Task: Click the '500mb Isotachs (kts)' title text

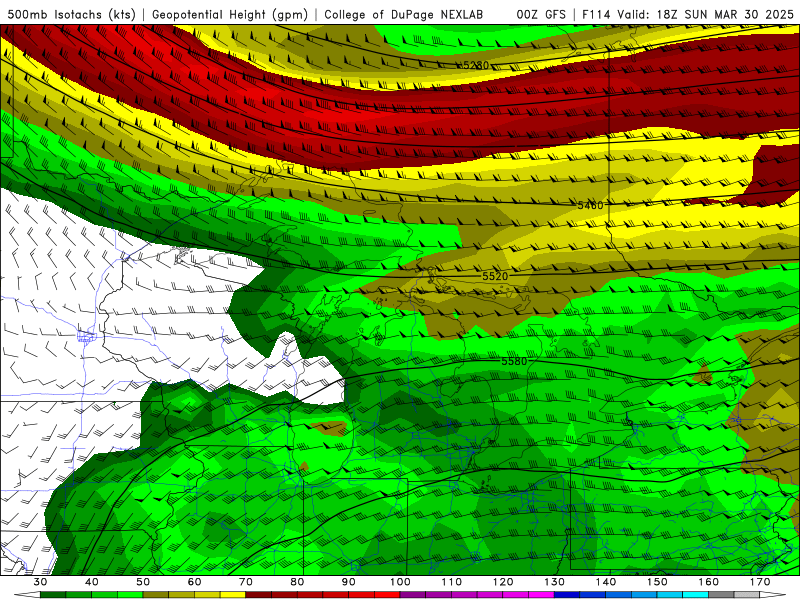Action: [x=72, y=14]
